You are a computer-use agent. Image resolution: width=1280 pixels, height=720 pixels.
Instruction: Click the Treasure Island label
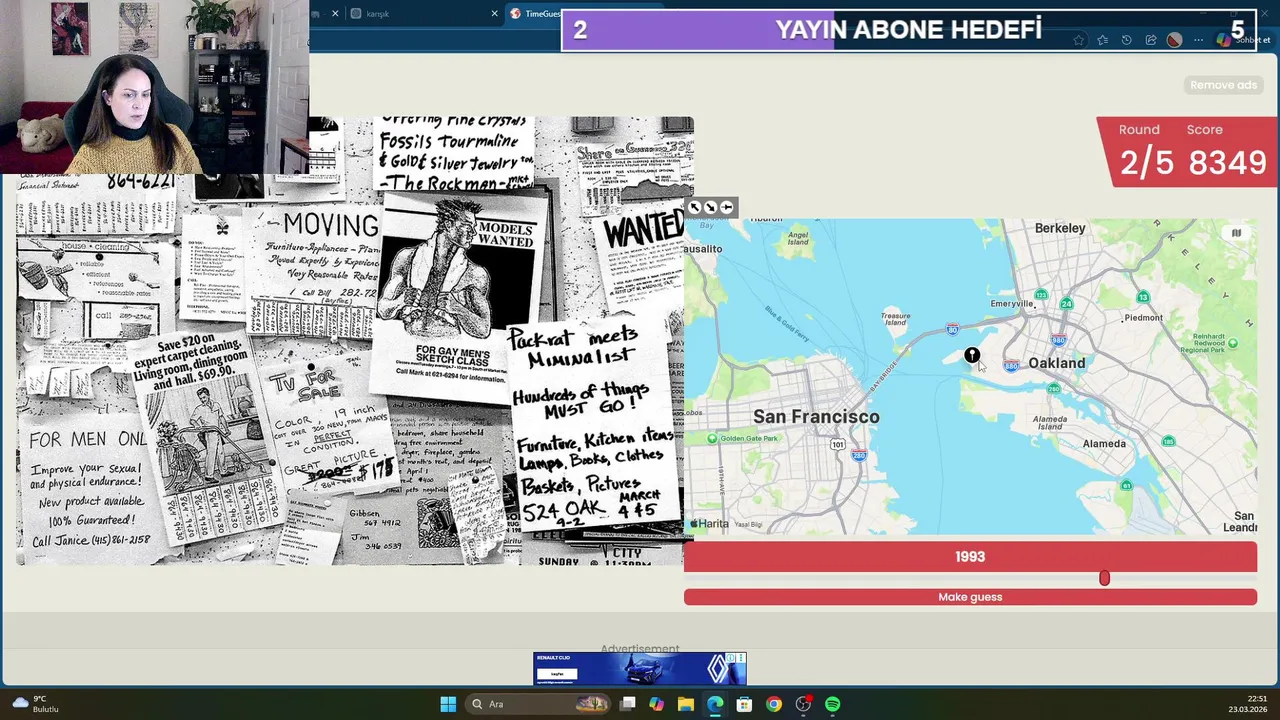coord(895,319)
